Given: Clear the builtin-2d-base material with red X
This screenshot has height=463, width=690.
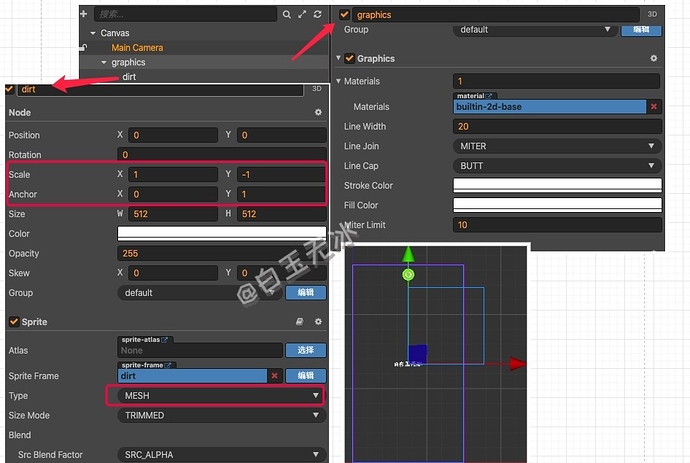Looking at the screenshot, I should click(653, 107).
